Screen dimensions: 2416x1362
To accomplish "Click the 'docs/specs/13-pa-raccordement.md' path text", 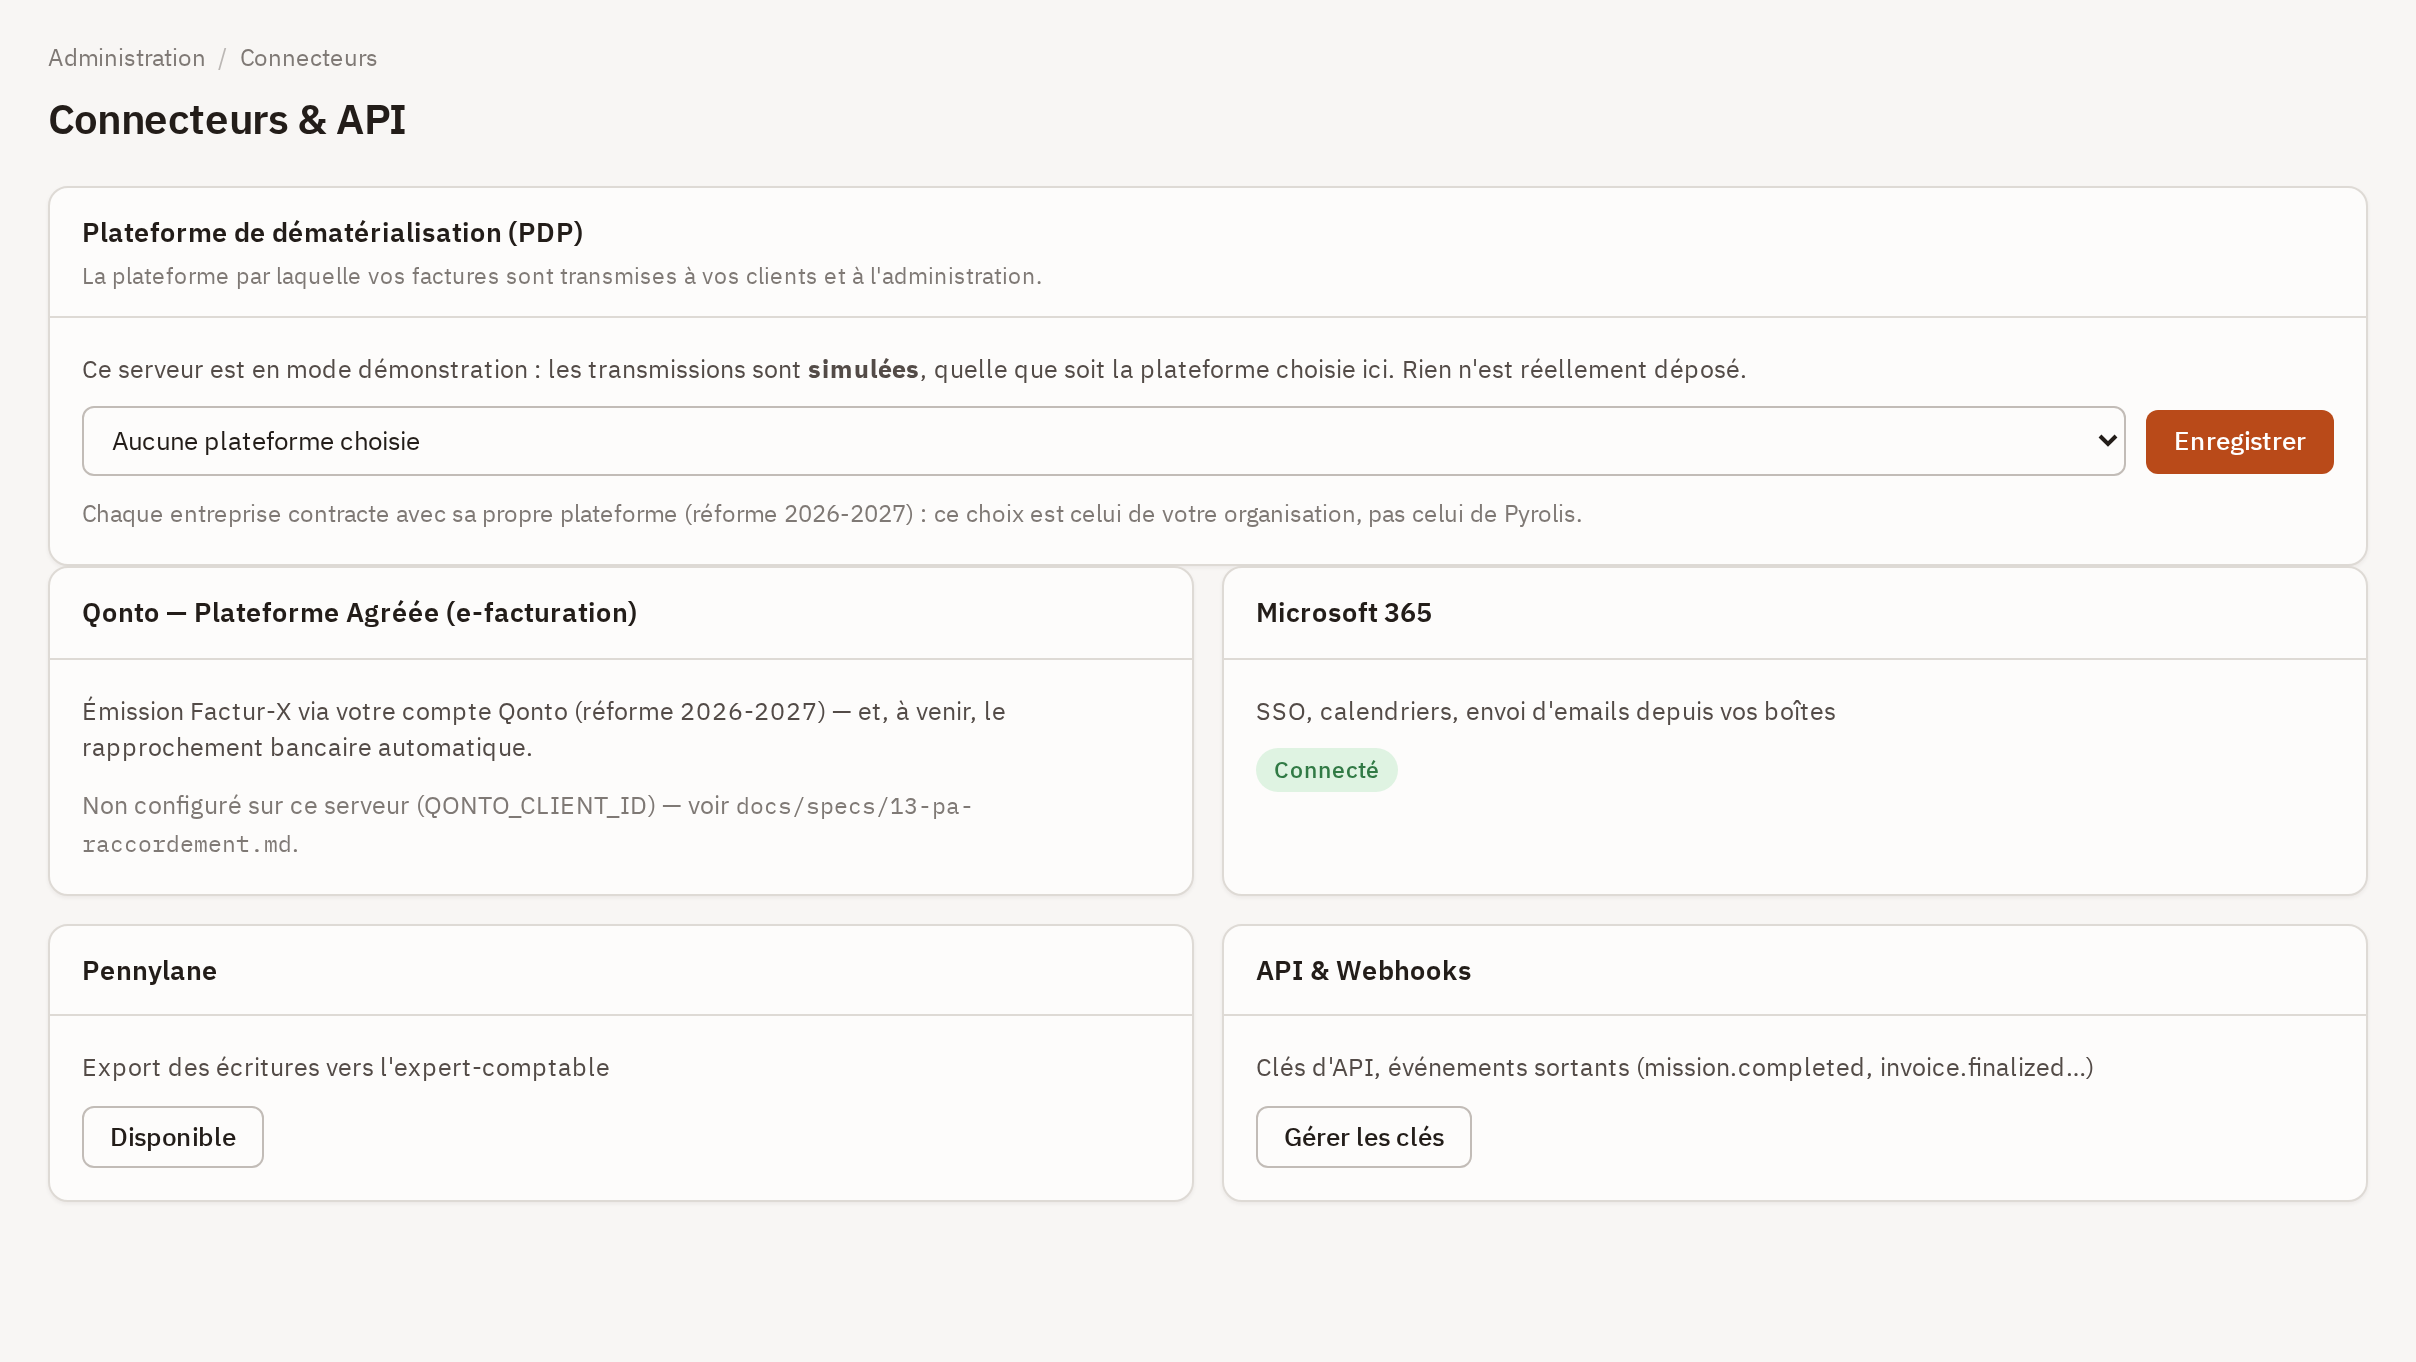I will pos(527,825).
